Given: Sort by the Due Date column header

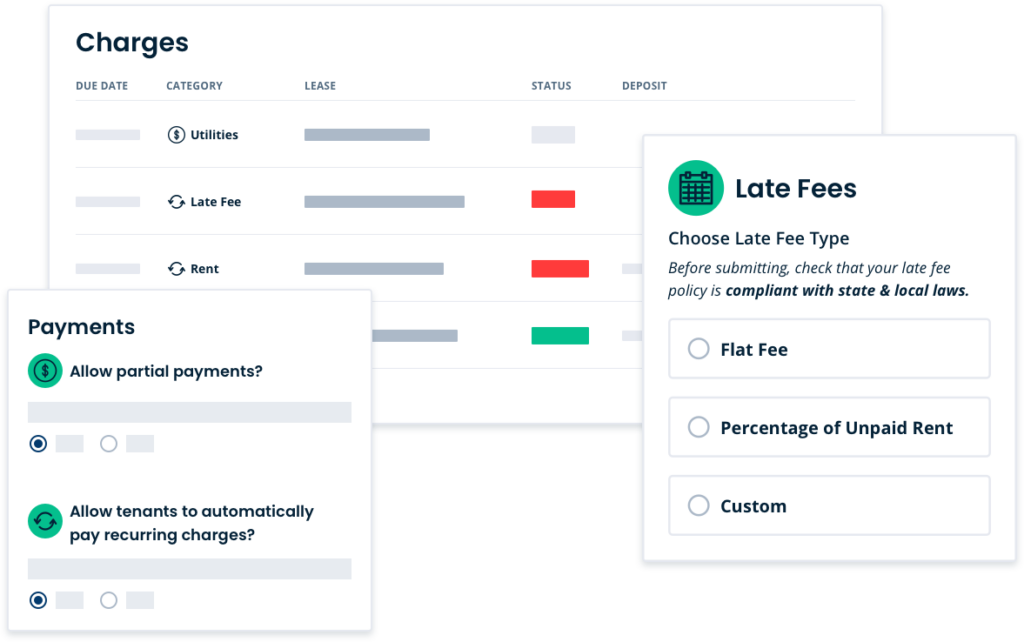Looking at the screenshot, I should (102, 86).
